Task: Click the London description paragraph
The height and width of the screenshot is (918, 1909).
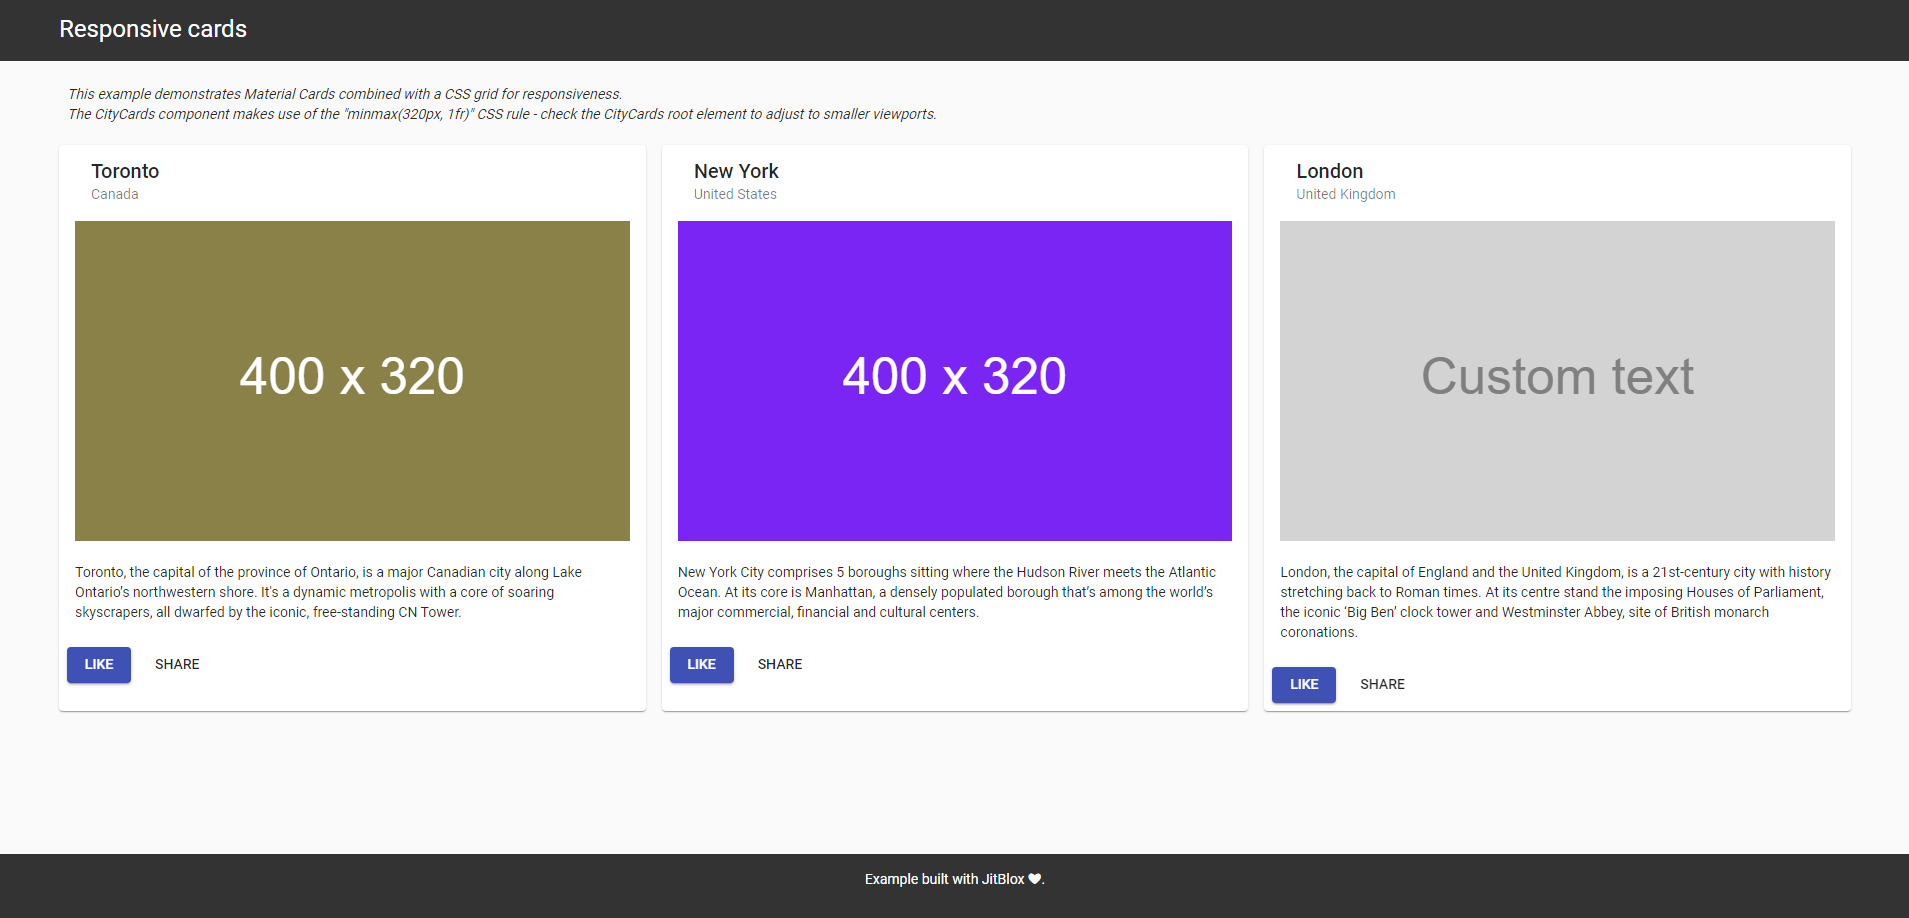Action: tap(1556, 602)
